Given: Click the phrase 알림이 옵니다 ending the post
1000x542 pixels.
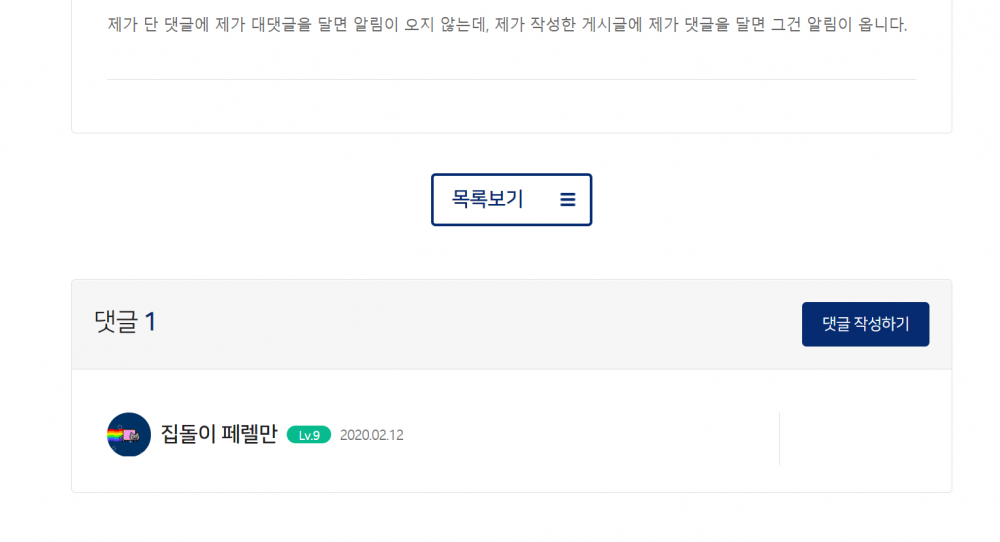Looking at the screenshot, I should pyautogui.click(x=857, y=24).
